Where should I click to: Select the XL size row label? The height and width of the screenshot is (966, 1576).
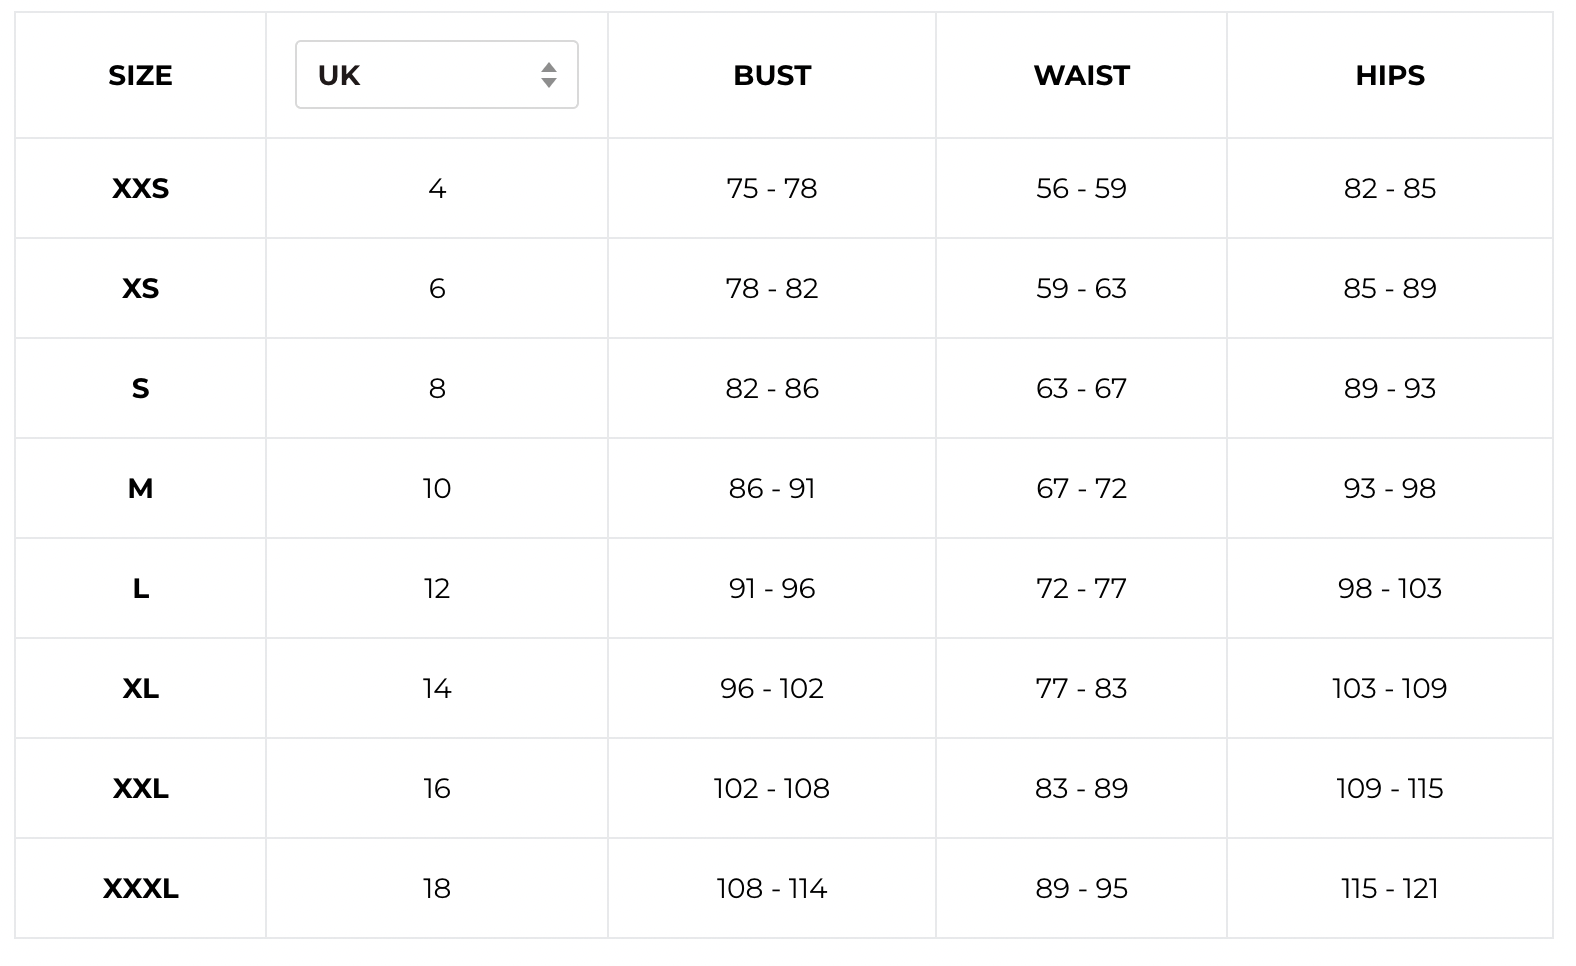[140, 689]
